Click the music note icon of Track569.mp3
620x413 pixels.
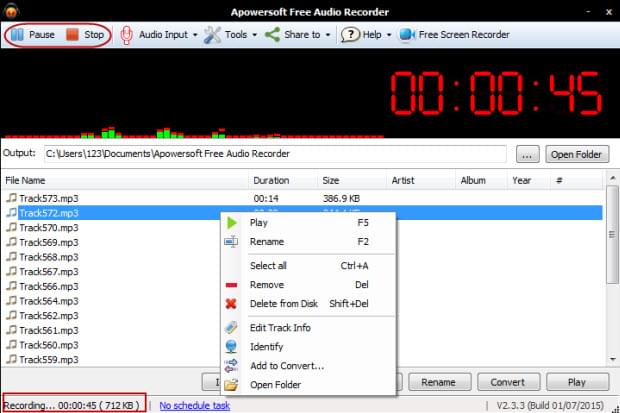pos(11,241)
